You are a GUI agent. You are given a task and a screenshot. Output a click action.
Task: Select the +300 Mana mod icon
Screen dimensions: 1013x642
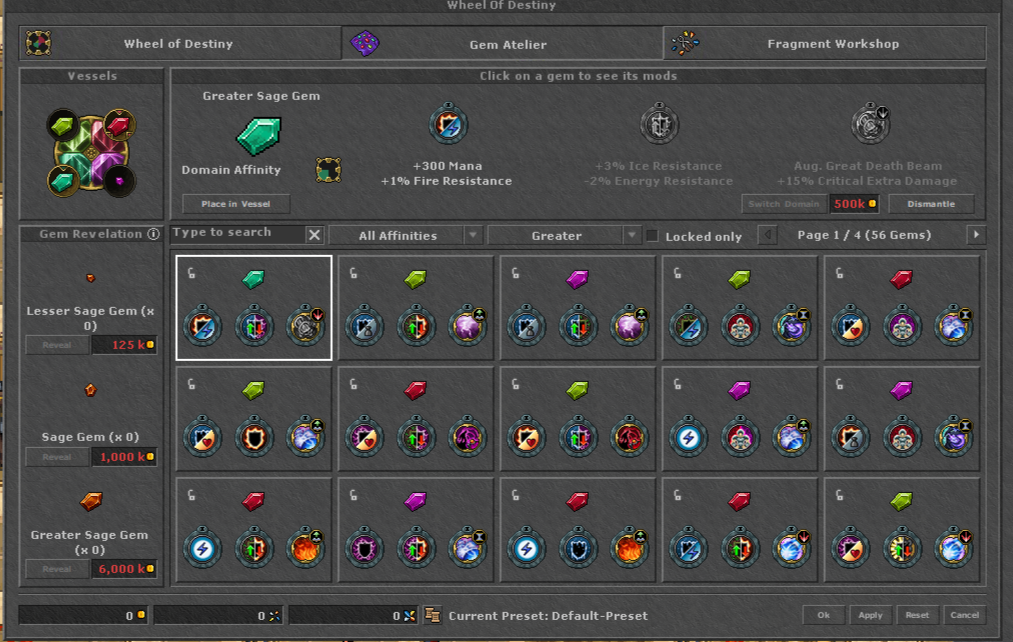pos(448,123)
